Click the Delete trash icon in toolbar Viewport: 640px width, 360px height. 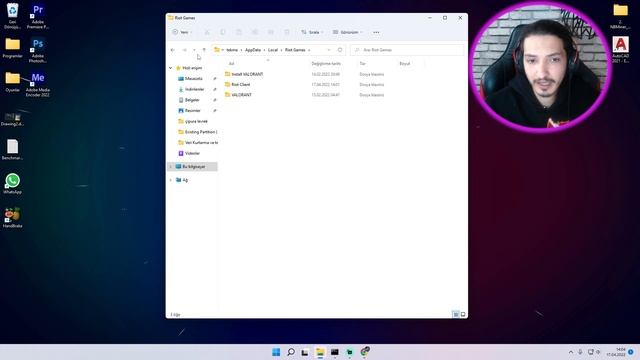(287, 32)
